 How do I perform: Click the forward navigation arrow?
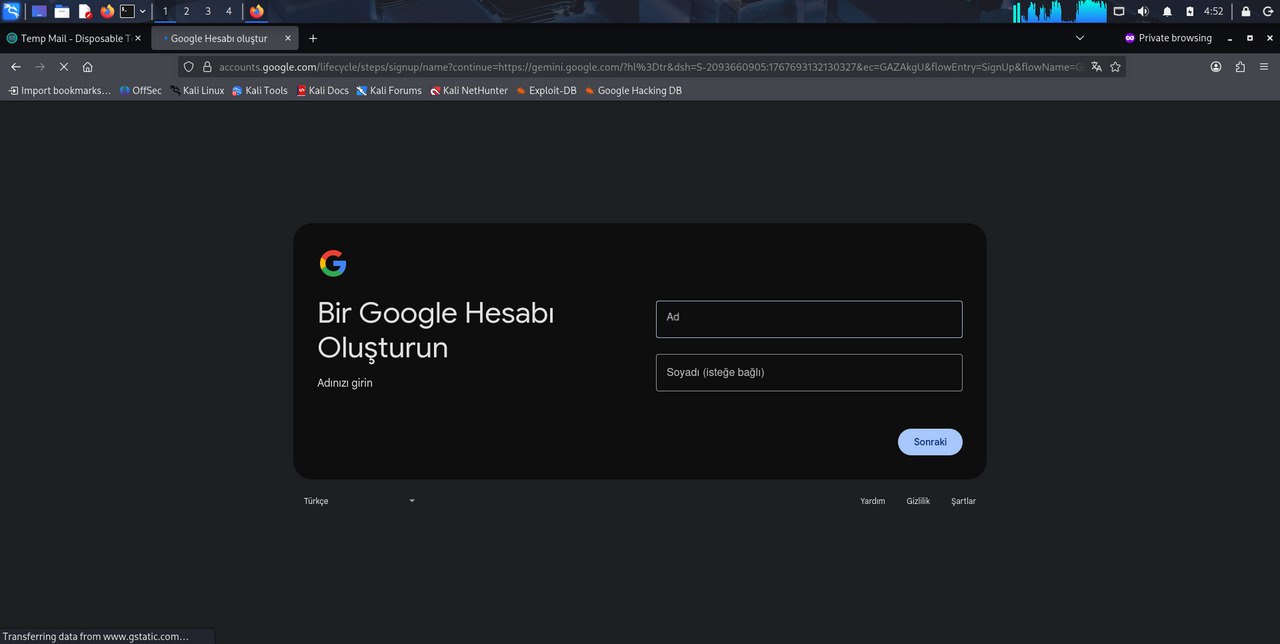[40, 67]
